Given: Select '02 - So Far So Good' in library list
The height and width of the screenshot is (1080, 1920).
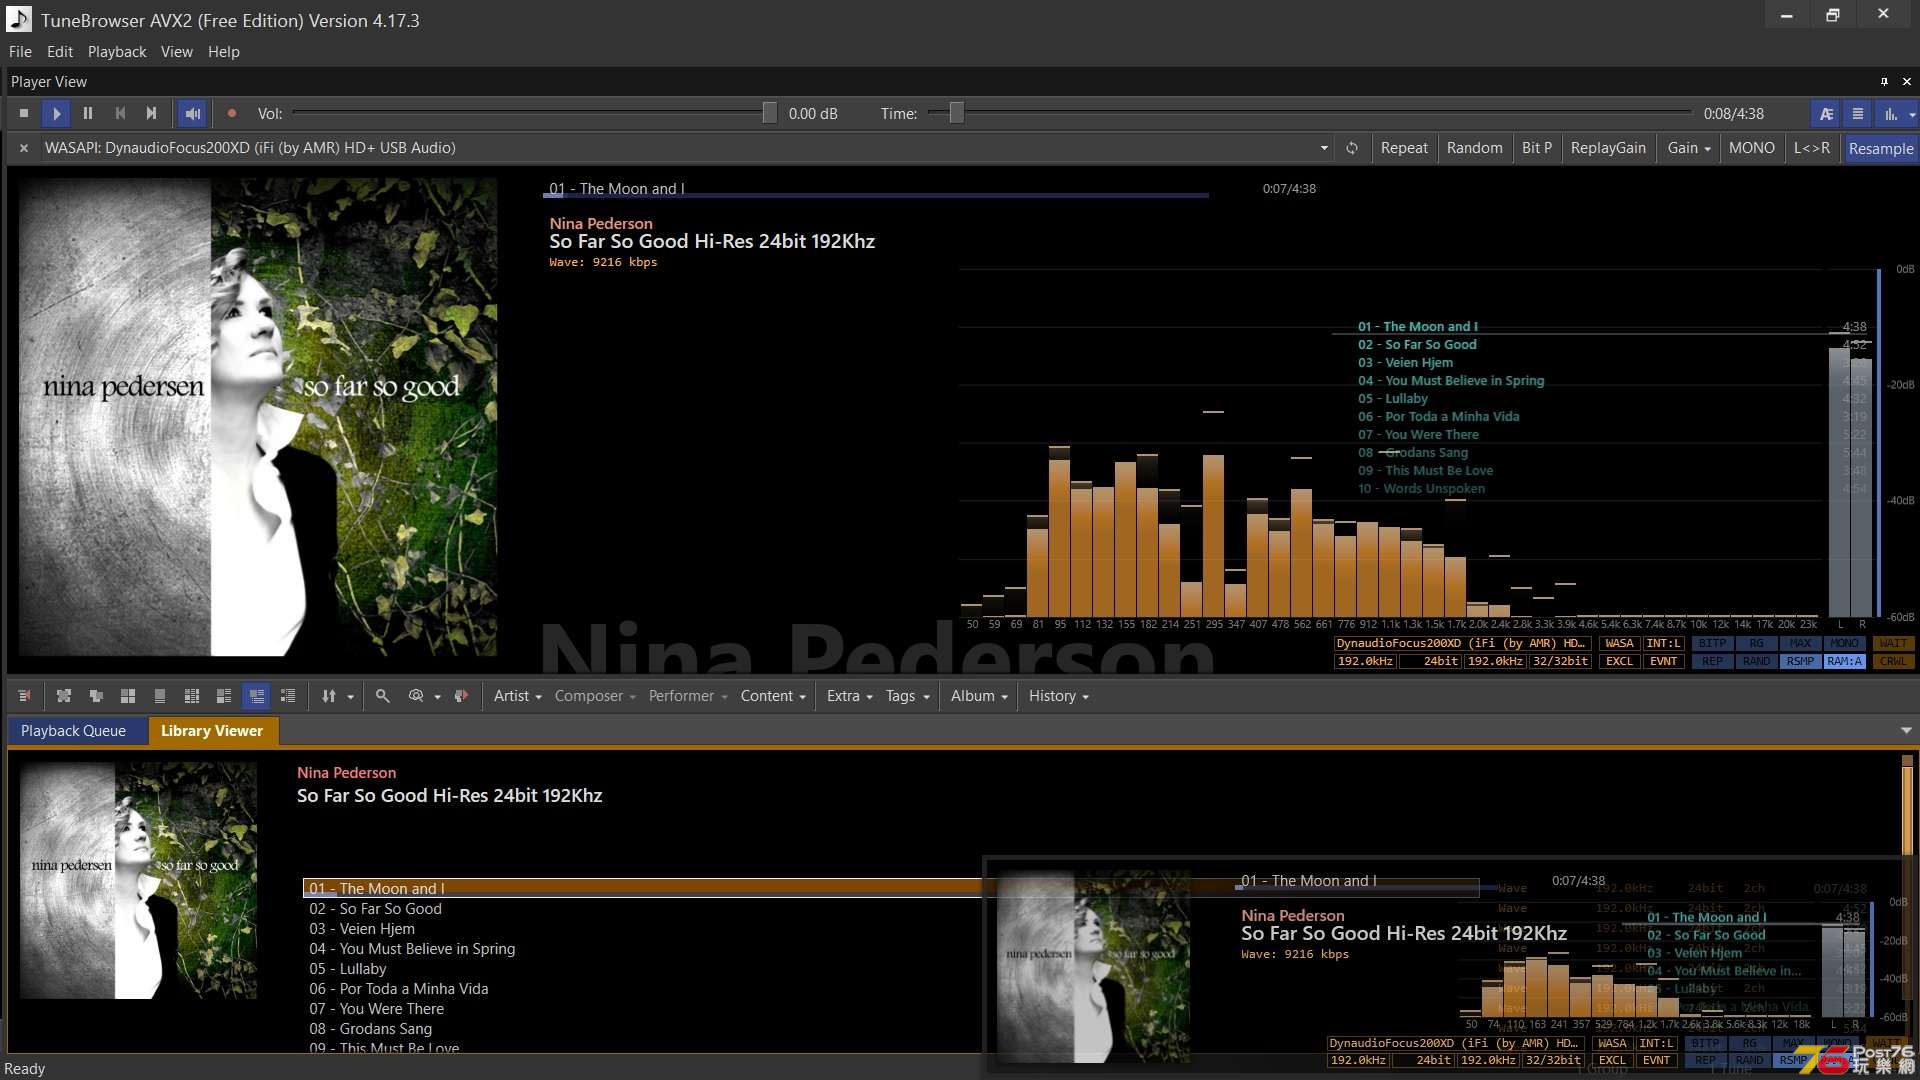Looking at the screenshot, I should (375, 909).
